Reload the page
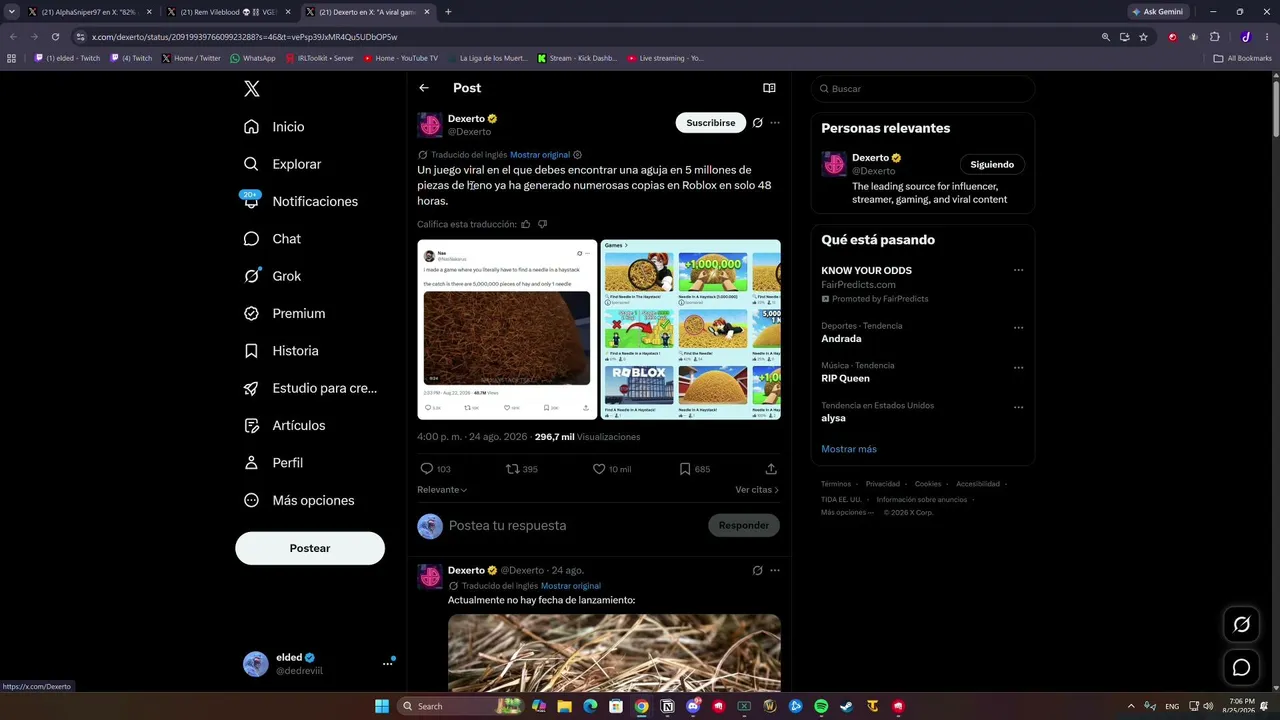1280x720 pixels. 55,37
